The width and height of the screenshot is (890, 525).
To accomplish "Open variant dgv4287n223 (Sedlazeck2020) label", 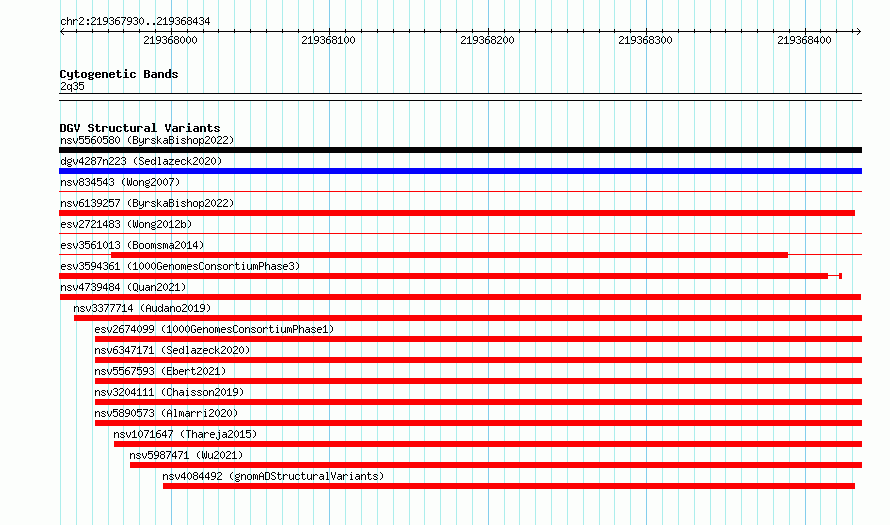I will click(141, 161).
